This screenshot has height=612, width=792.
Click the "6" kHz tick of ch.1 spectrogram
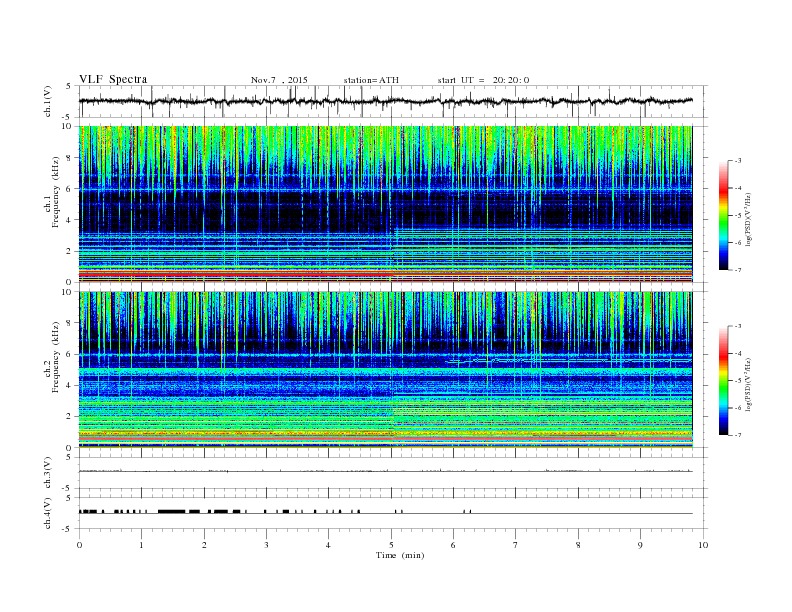[x=69, y=189]
